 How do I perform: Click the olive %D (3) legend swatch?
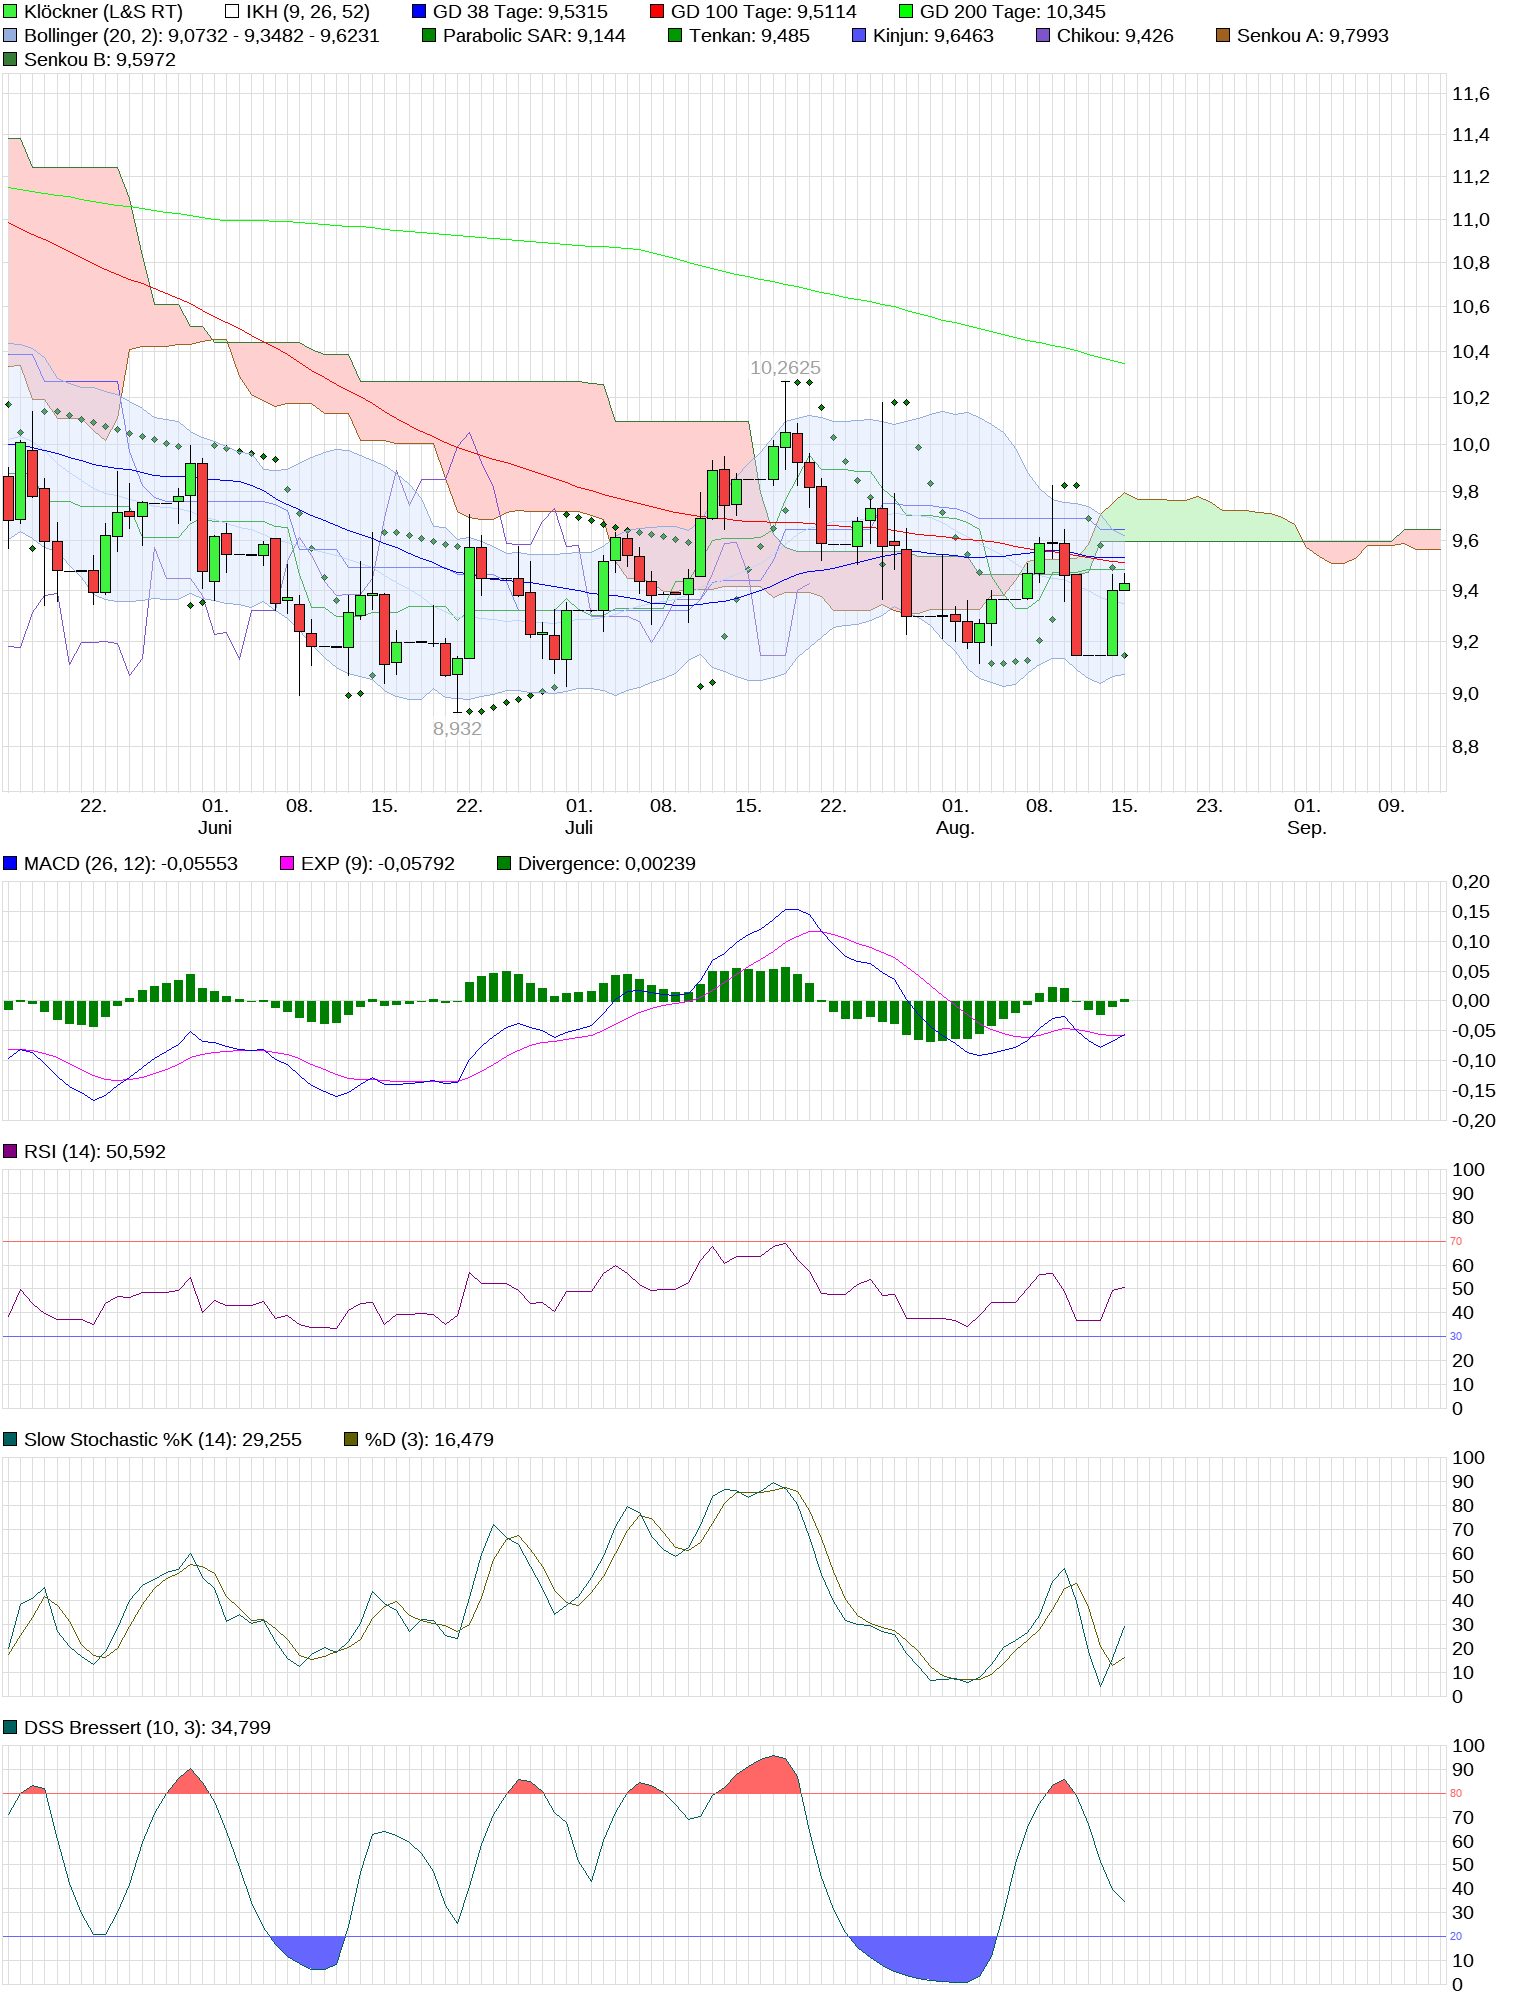click(x=351, y=1440)
